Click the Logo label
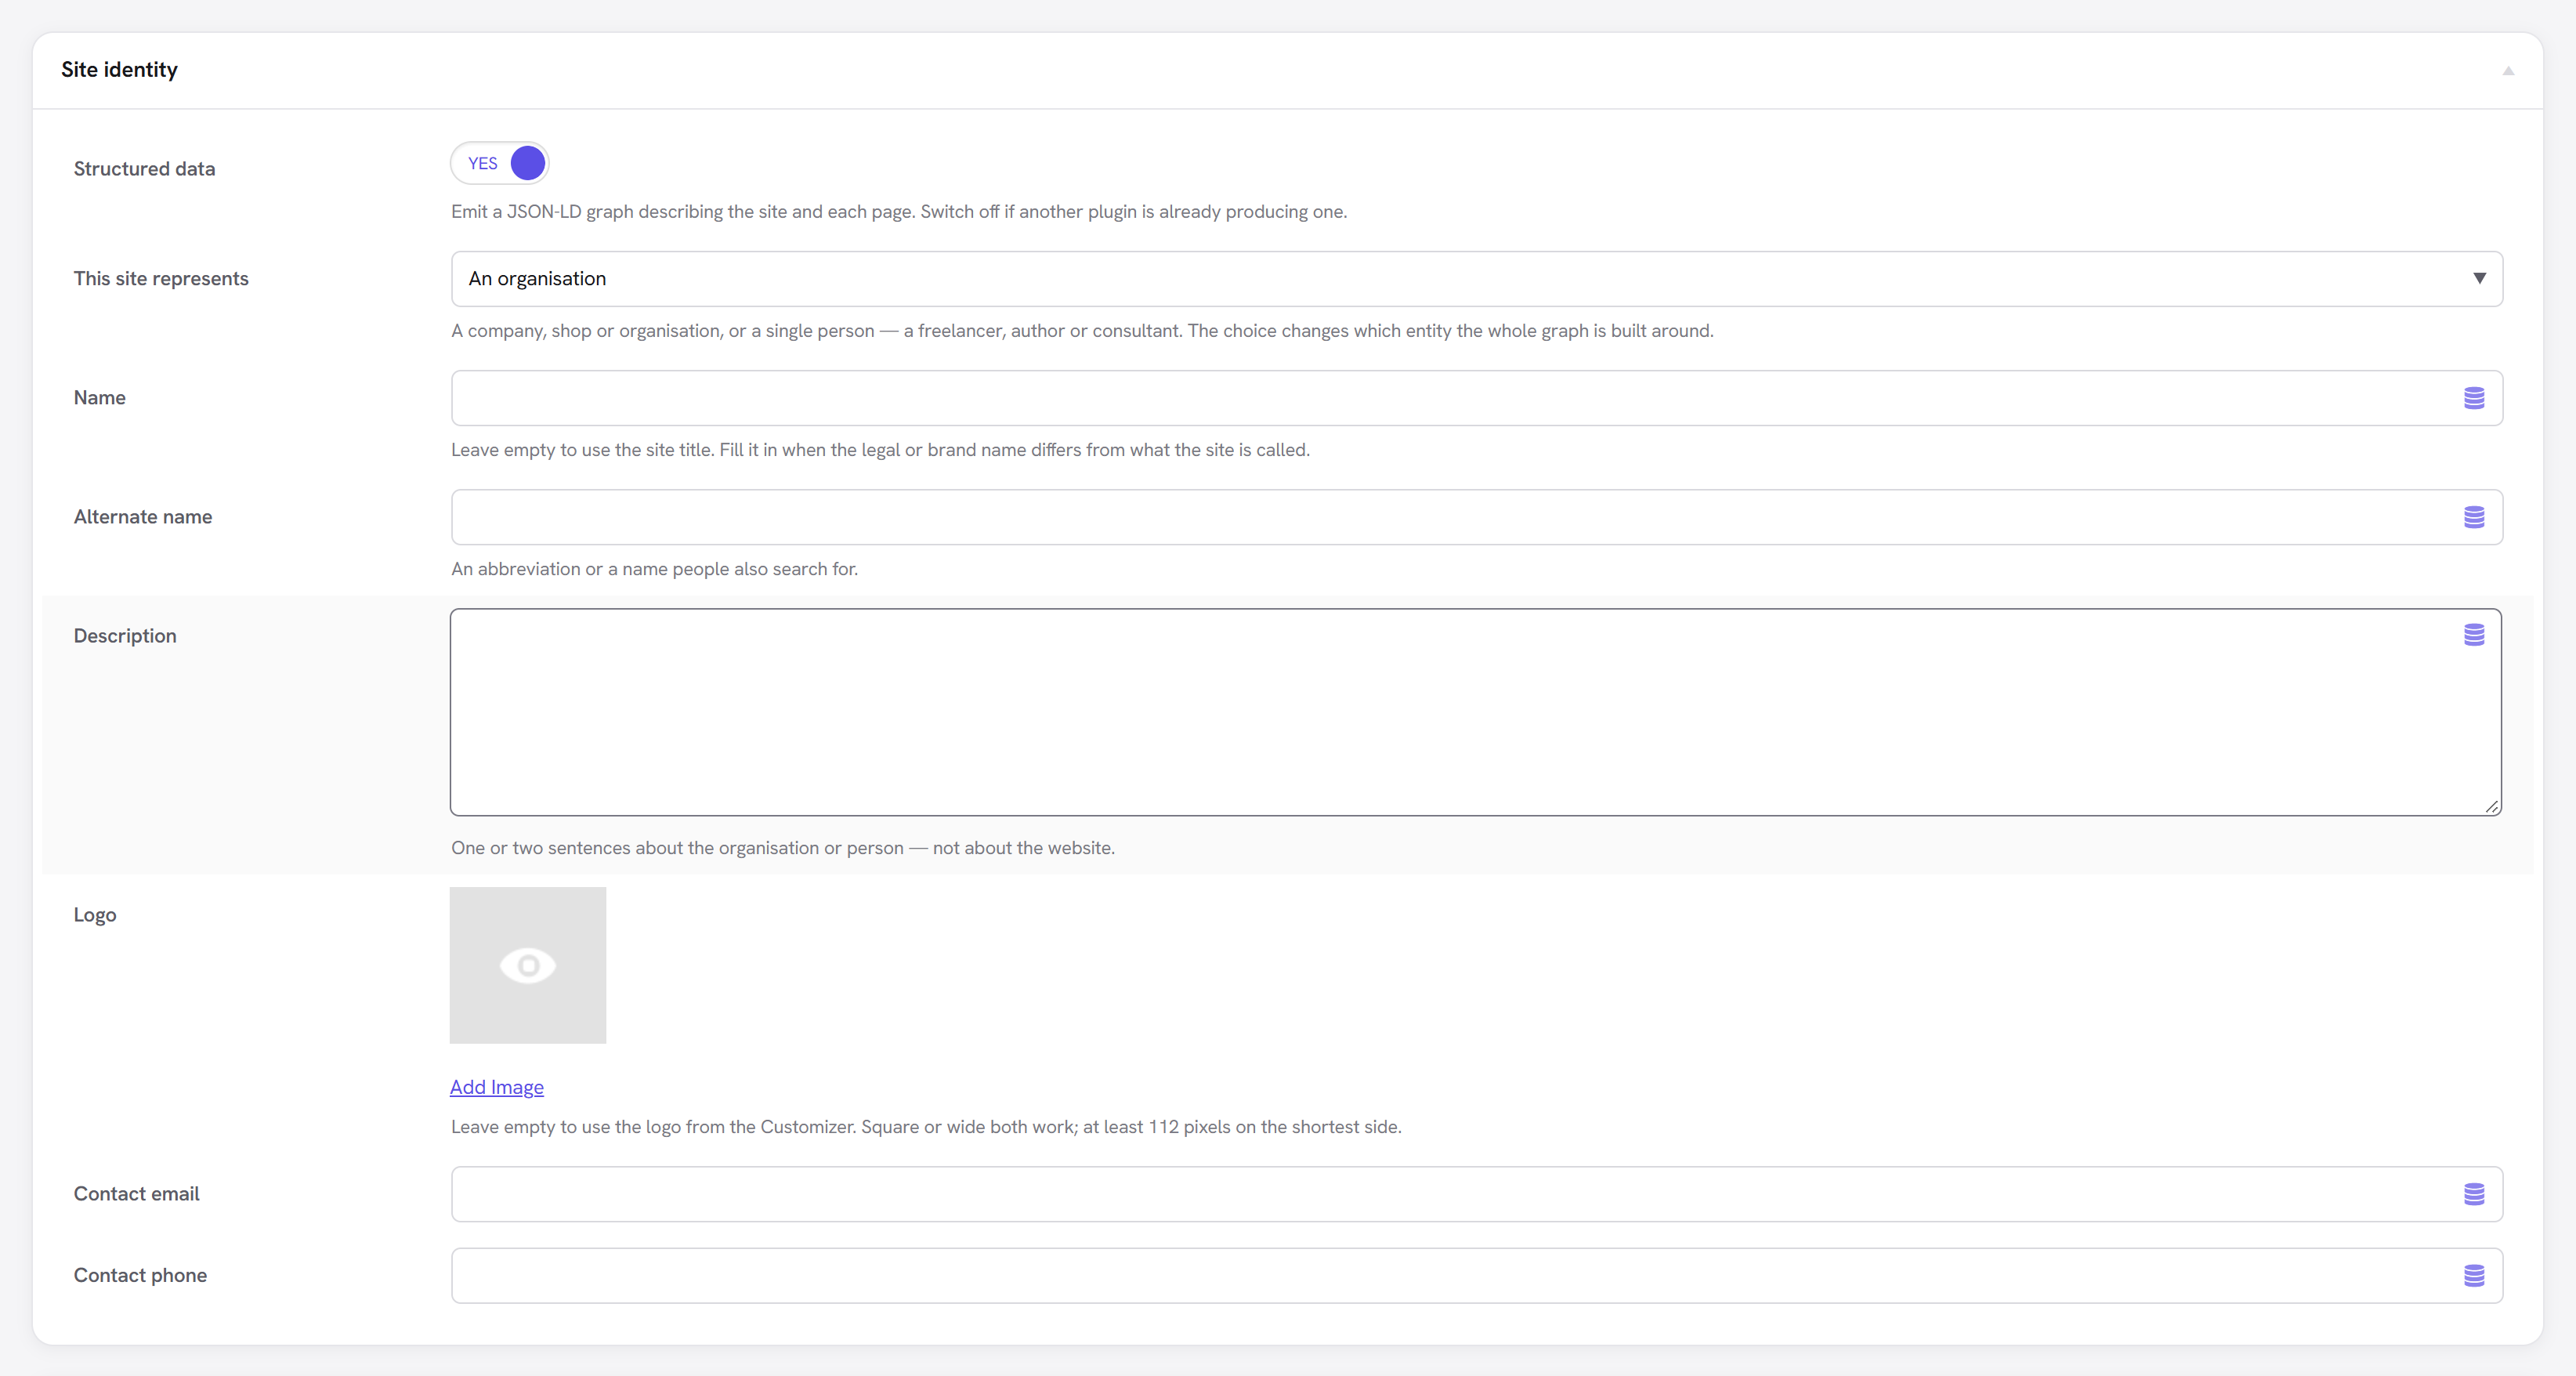2576x1376 pixels. click(x=95, y=915)
